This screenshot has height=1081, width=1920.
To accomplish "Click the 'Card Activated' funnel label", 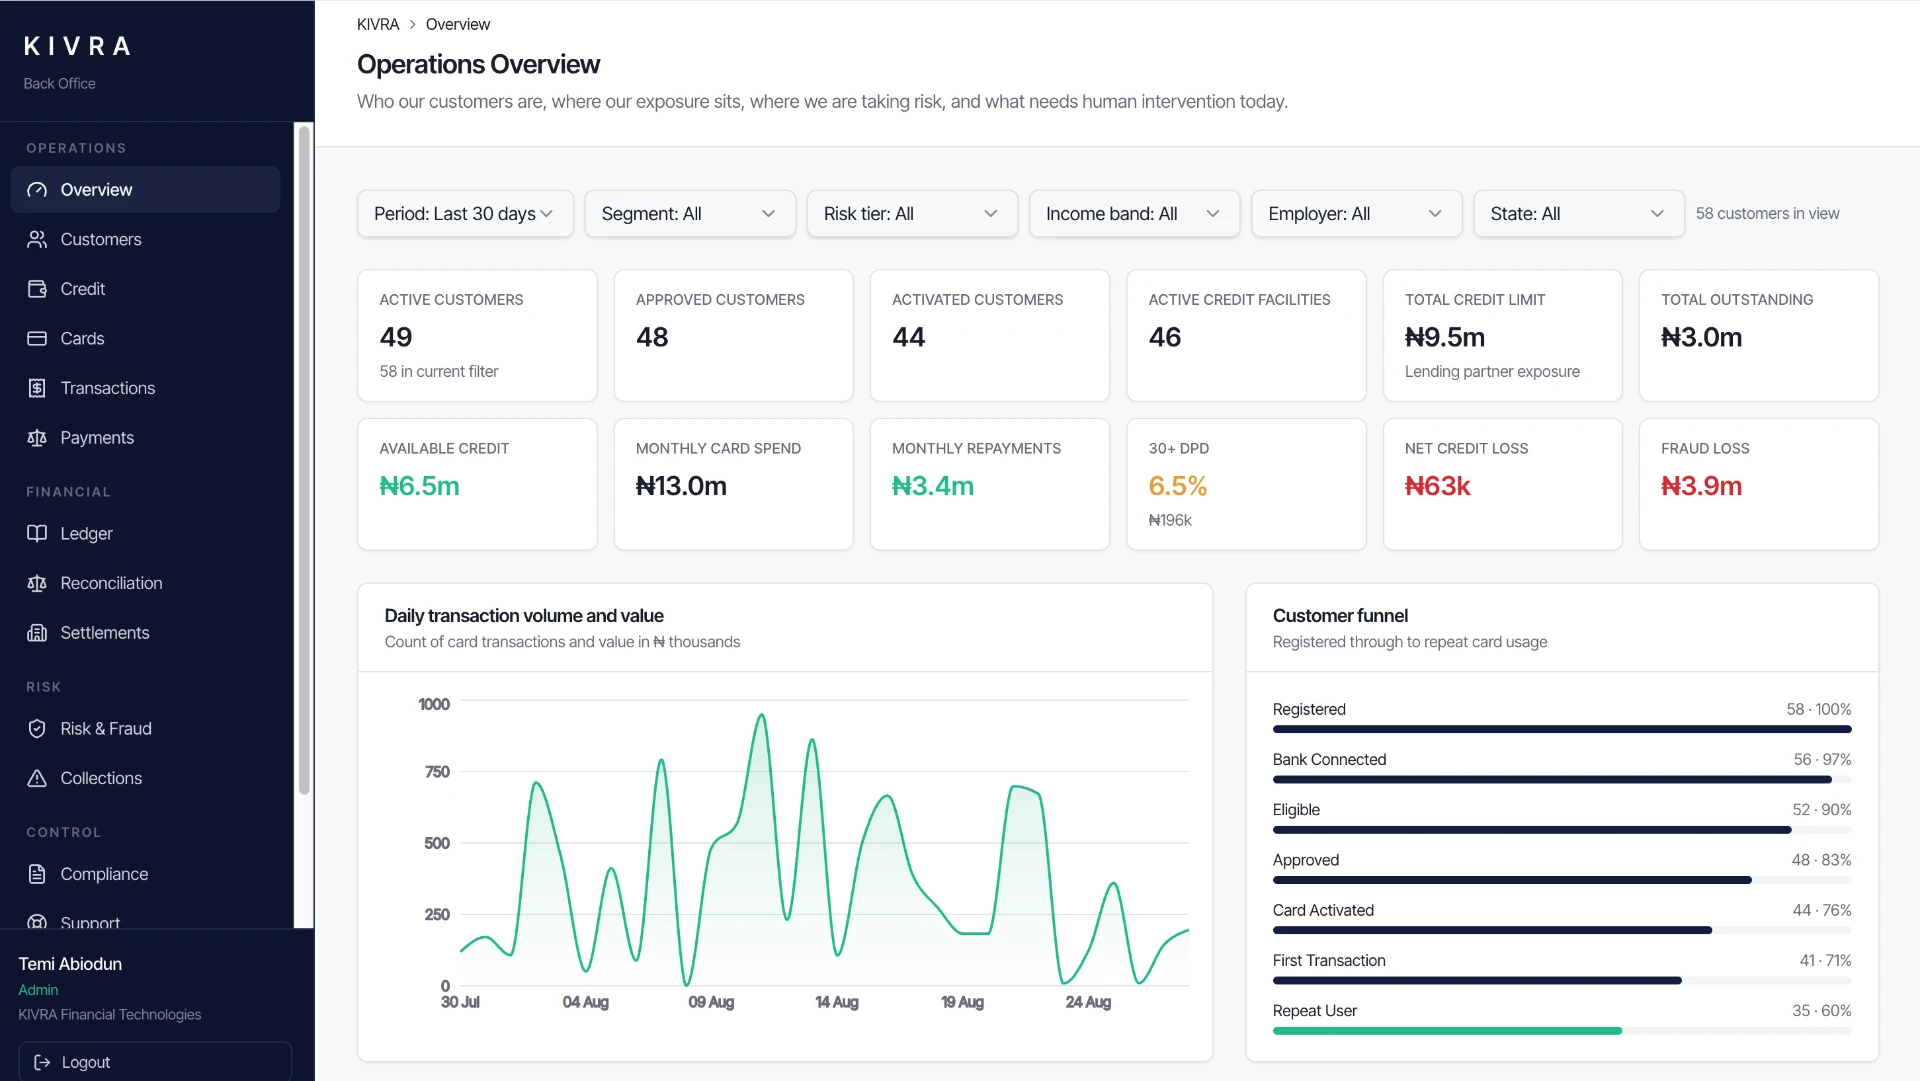I will tap(1323, 911).
